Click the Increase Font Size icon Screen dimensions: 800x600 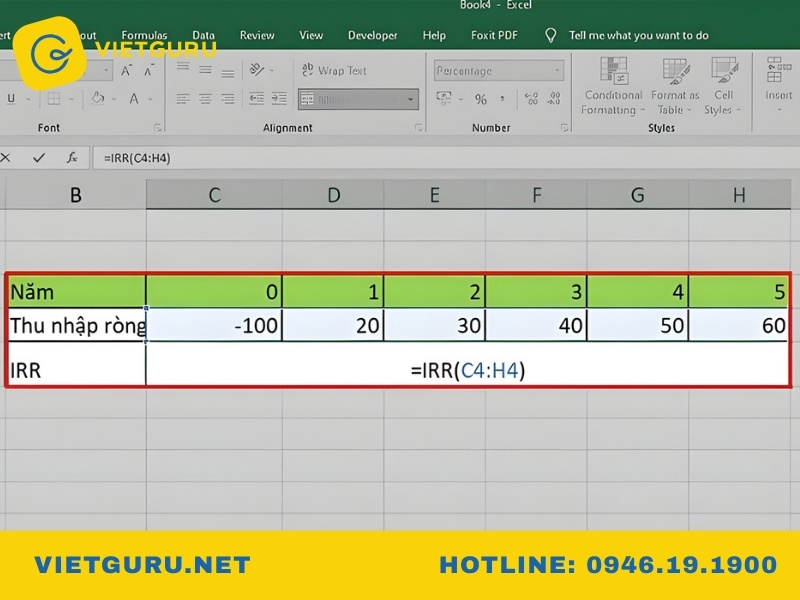pyautogui.click(x=126, y=71)
